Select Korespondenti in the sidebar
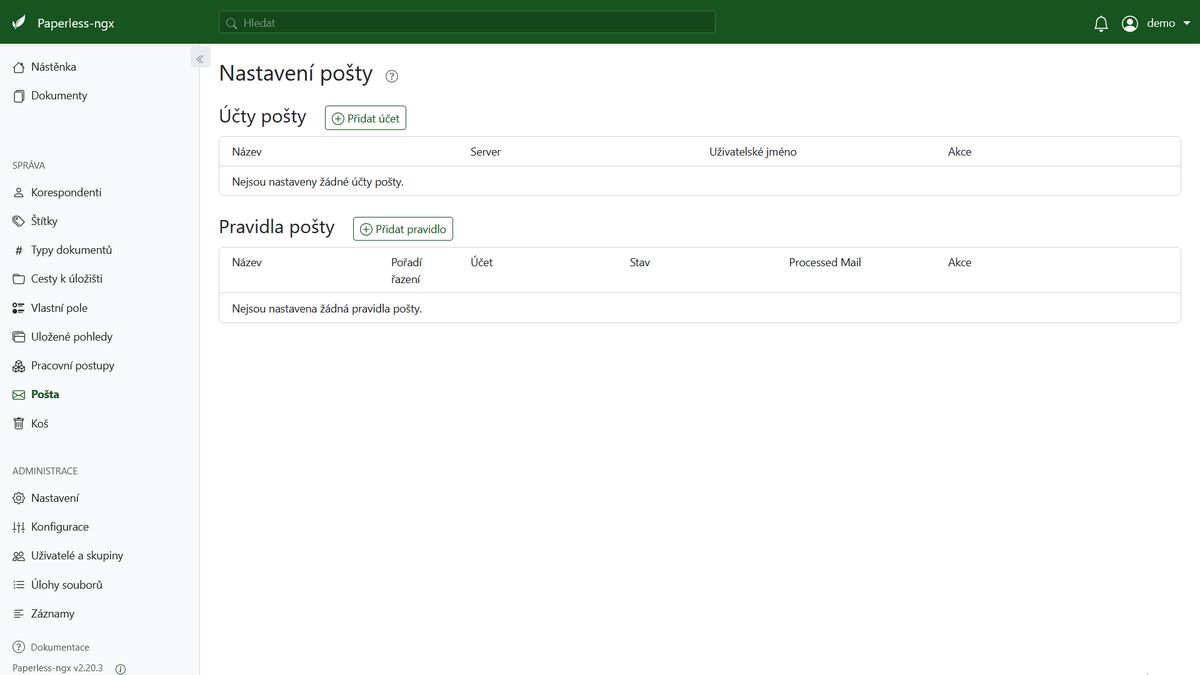The height and width of the screenshot is (675, 1200). 66,192
